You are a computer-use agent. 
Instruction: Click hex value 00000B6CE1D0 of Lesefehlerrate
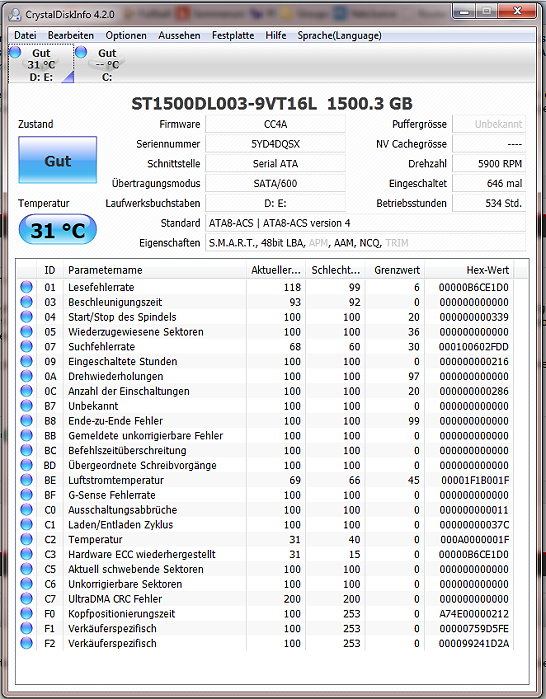click(x=473, y=287)
